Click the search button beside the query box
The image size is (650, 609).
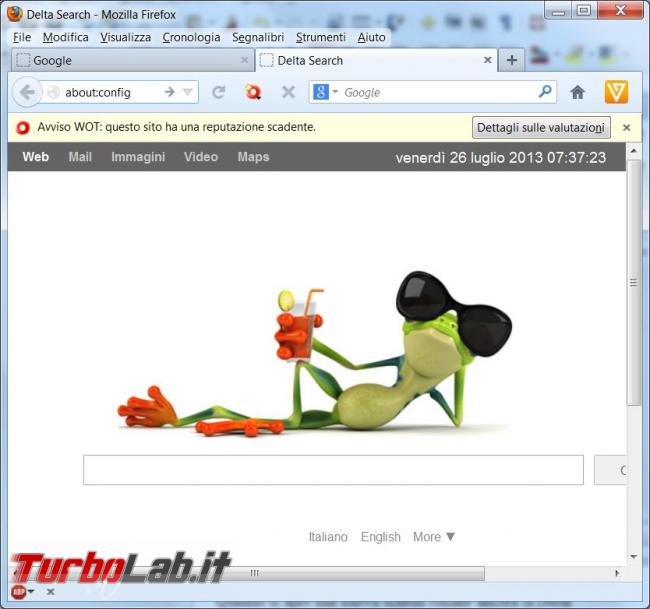[x=610, y=470]
